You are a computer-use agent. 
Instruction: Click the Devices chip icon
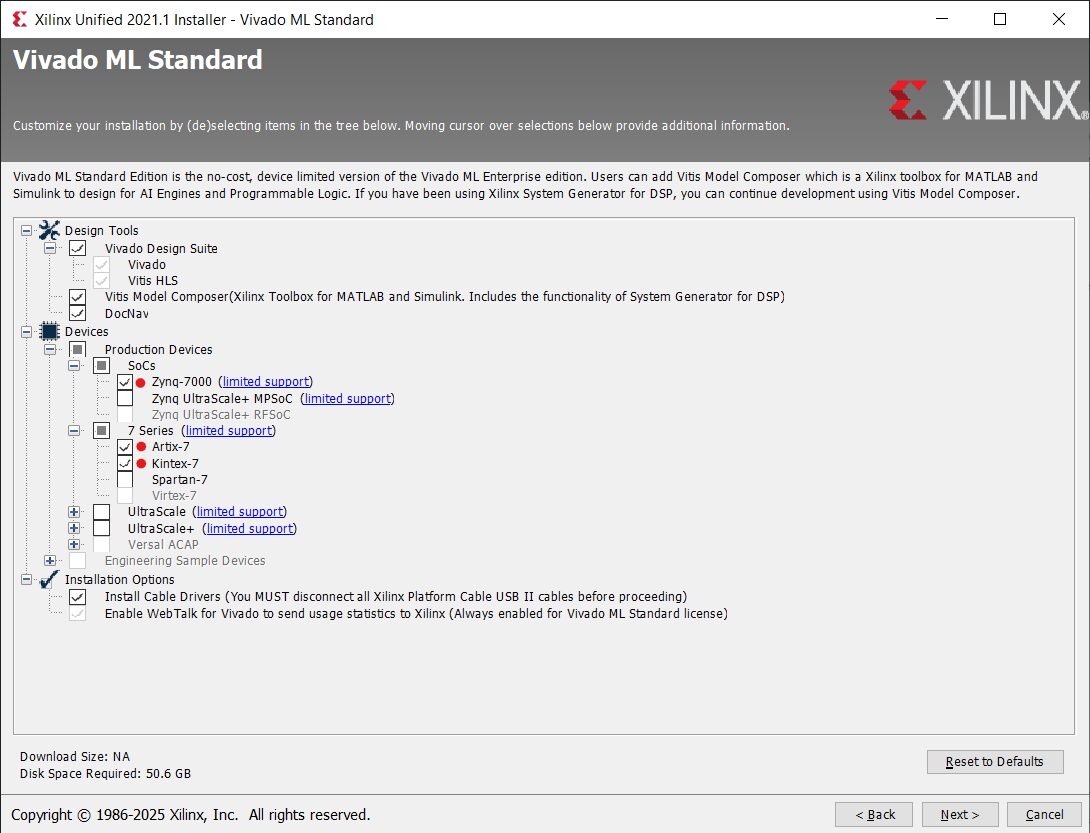[x=49, y=331]
